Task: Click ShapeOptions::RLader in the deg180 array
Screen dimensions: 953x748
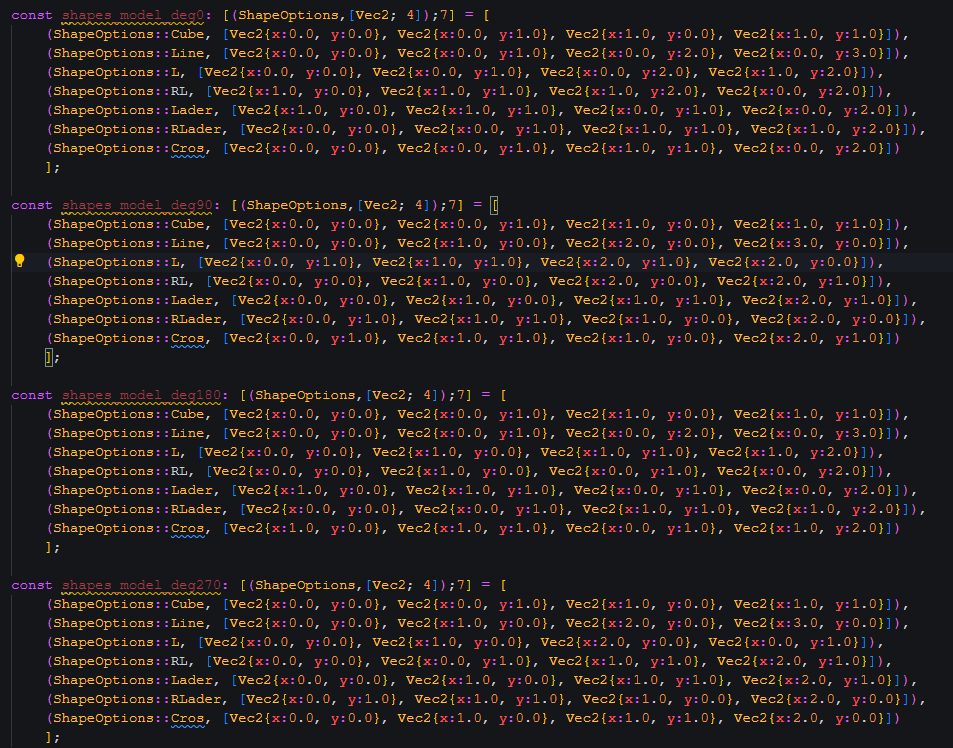Action: (137, 509)
